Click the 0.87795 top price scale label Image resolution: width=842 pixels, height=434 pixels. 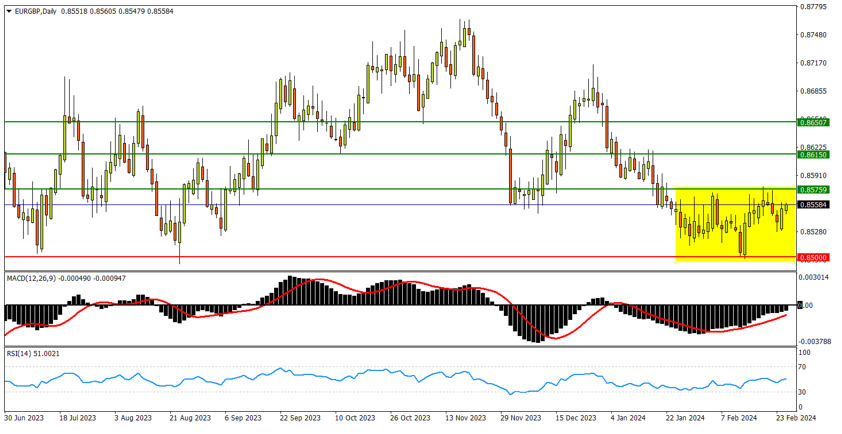click(x=815, y=7)
